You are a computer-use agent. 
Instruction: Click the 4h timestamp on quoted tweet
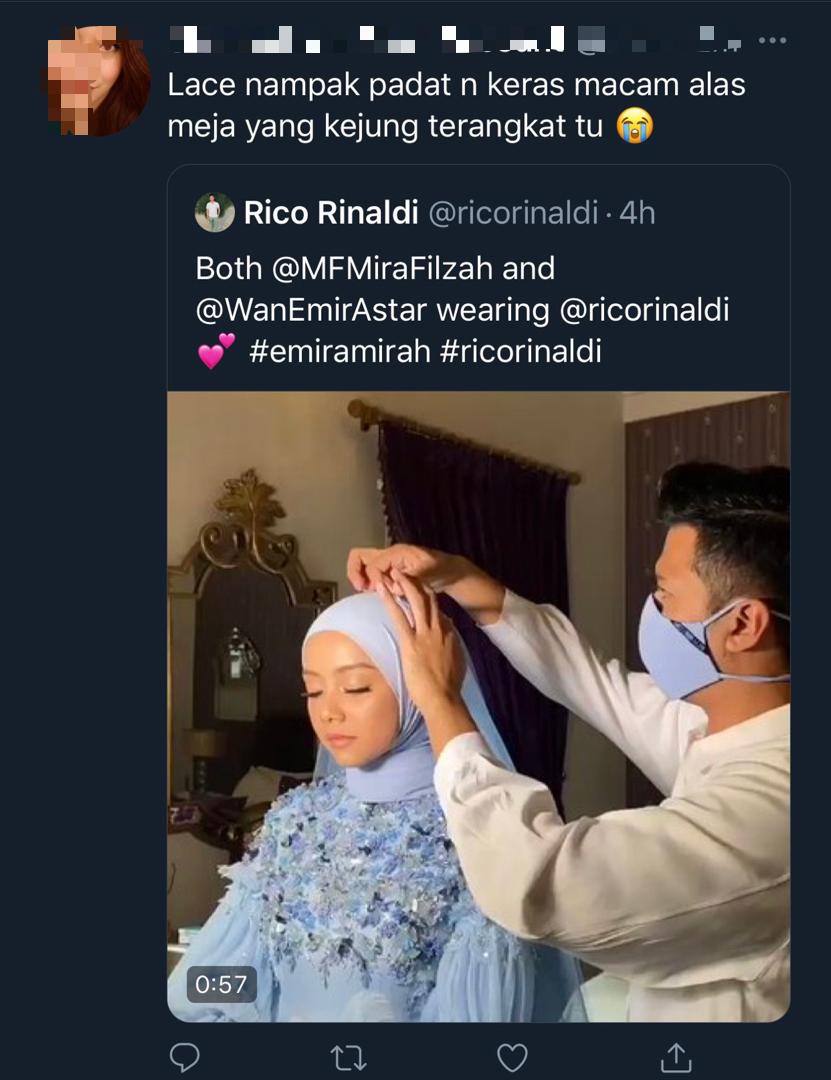637,212
